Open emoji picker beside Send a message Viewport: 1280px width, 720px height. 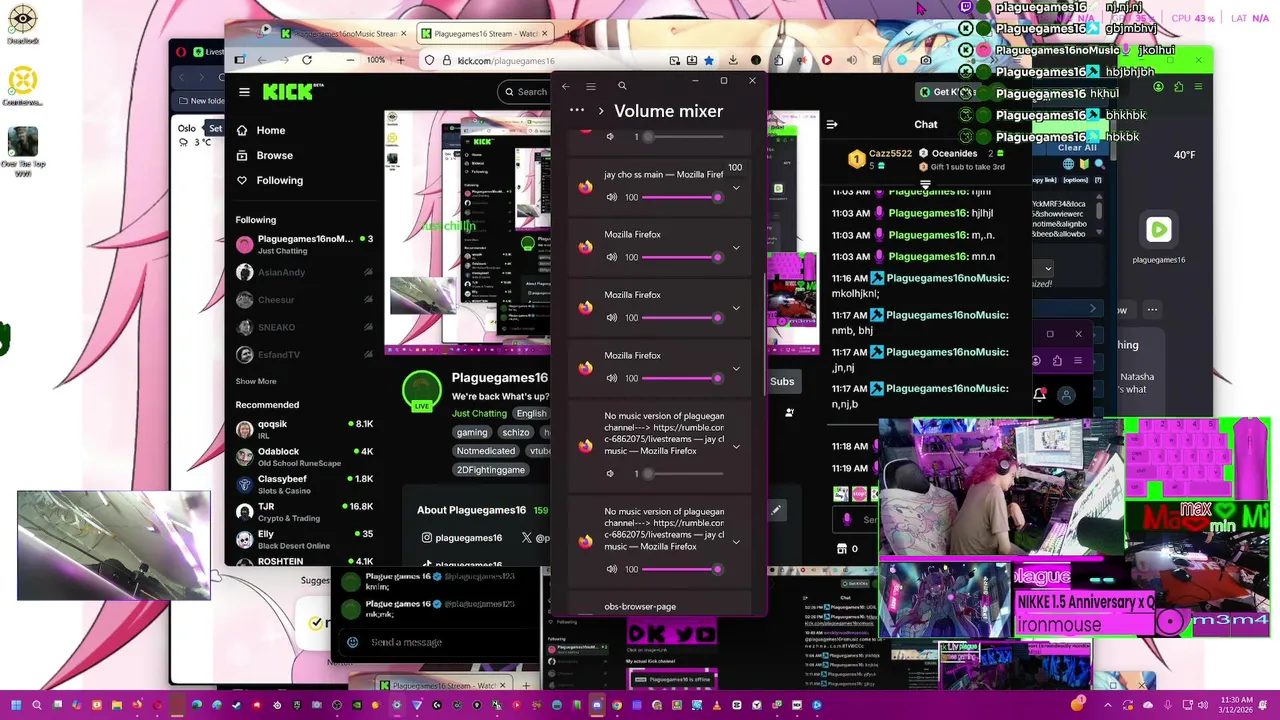pos(352,642)
